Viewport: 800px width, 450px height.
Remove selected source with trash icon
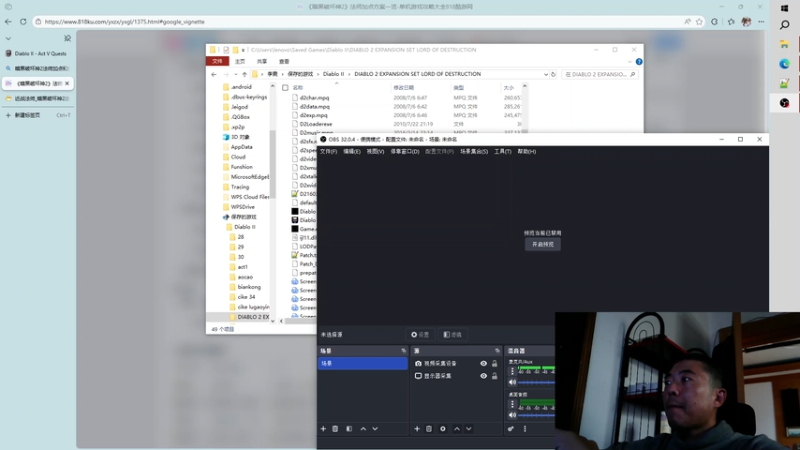[429, 429]
